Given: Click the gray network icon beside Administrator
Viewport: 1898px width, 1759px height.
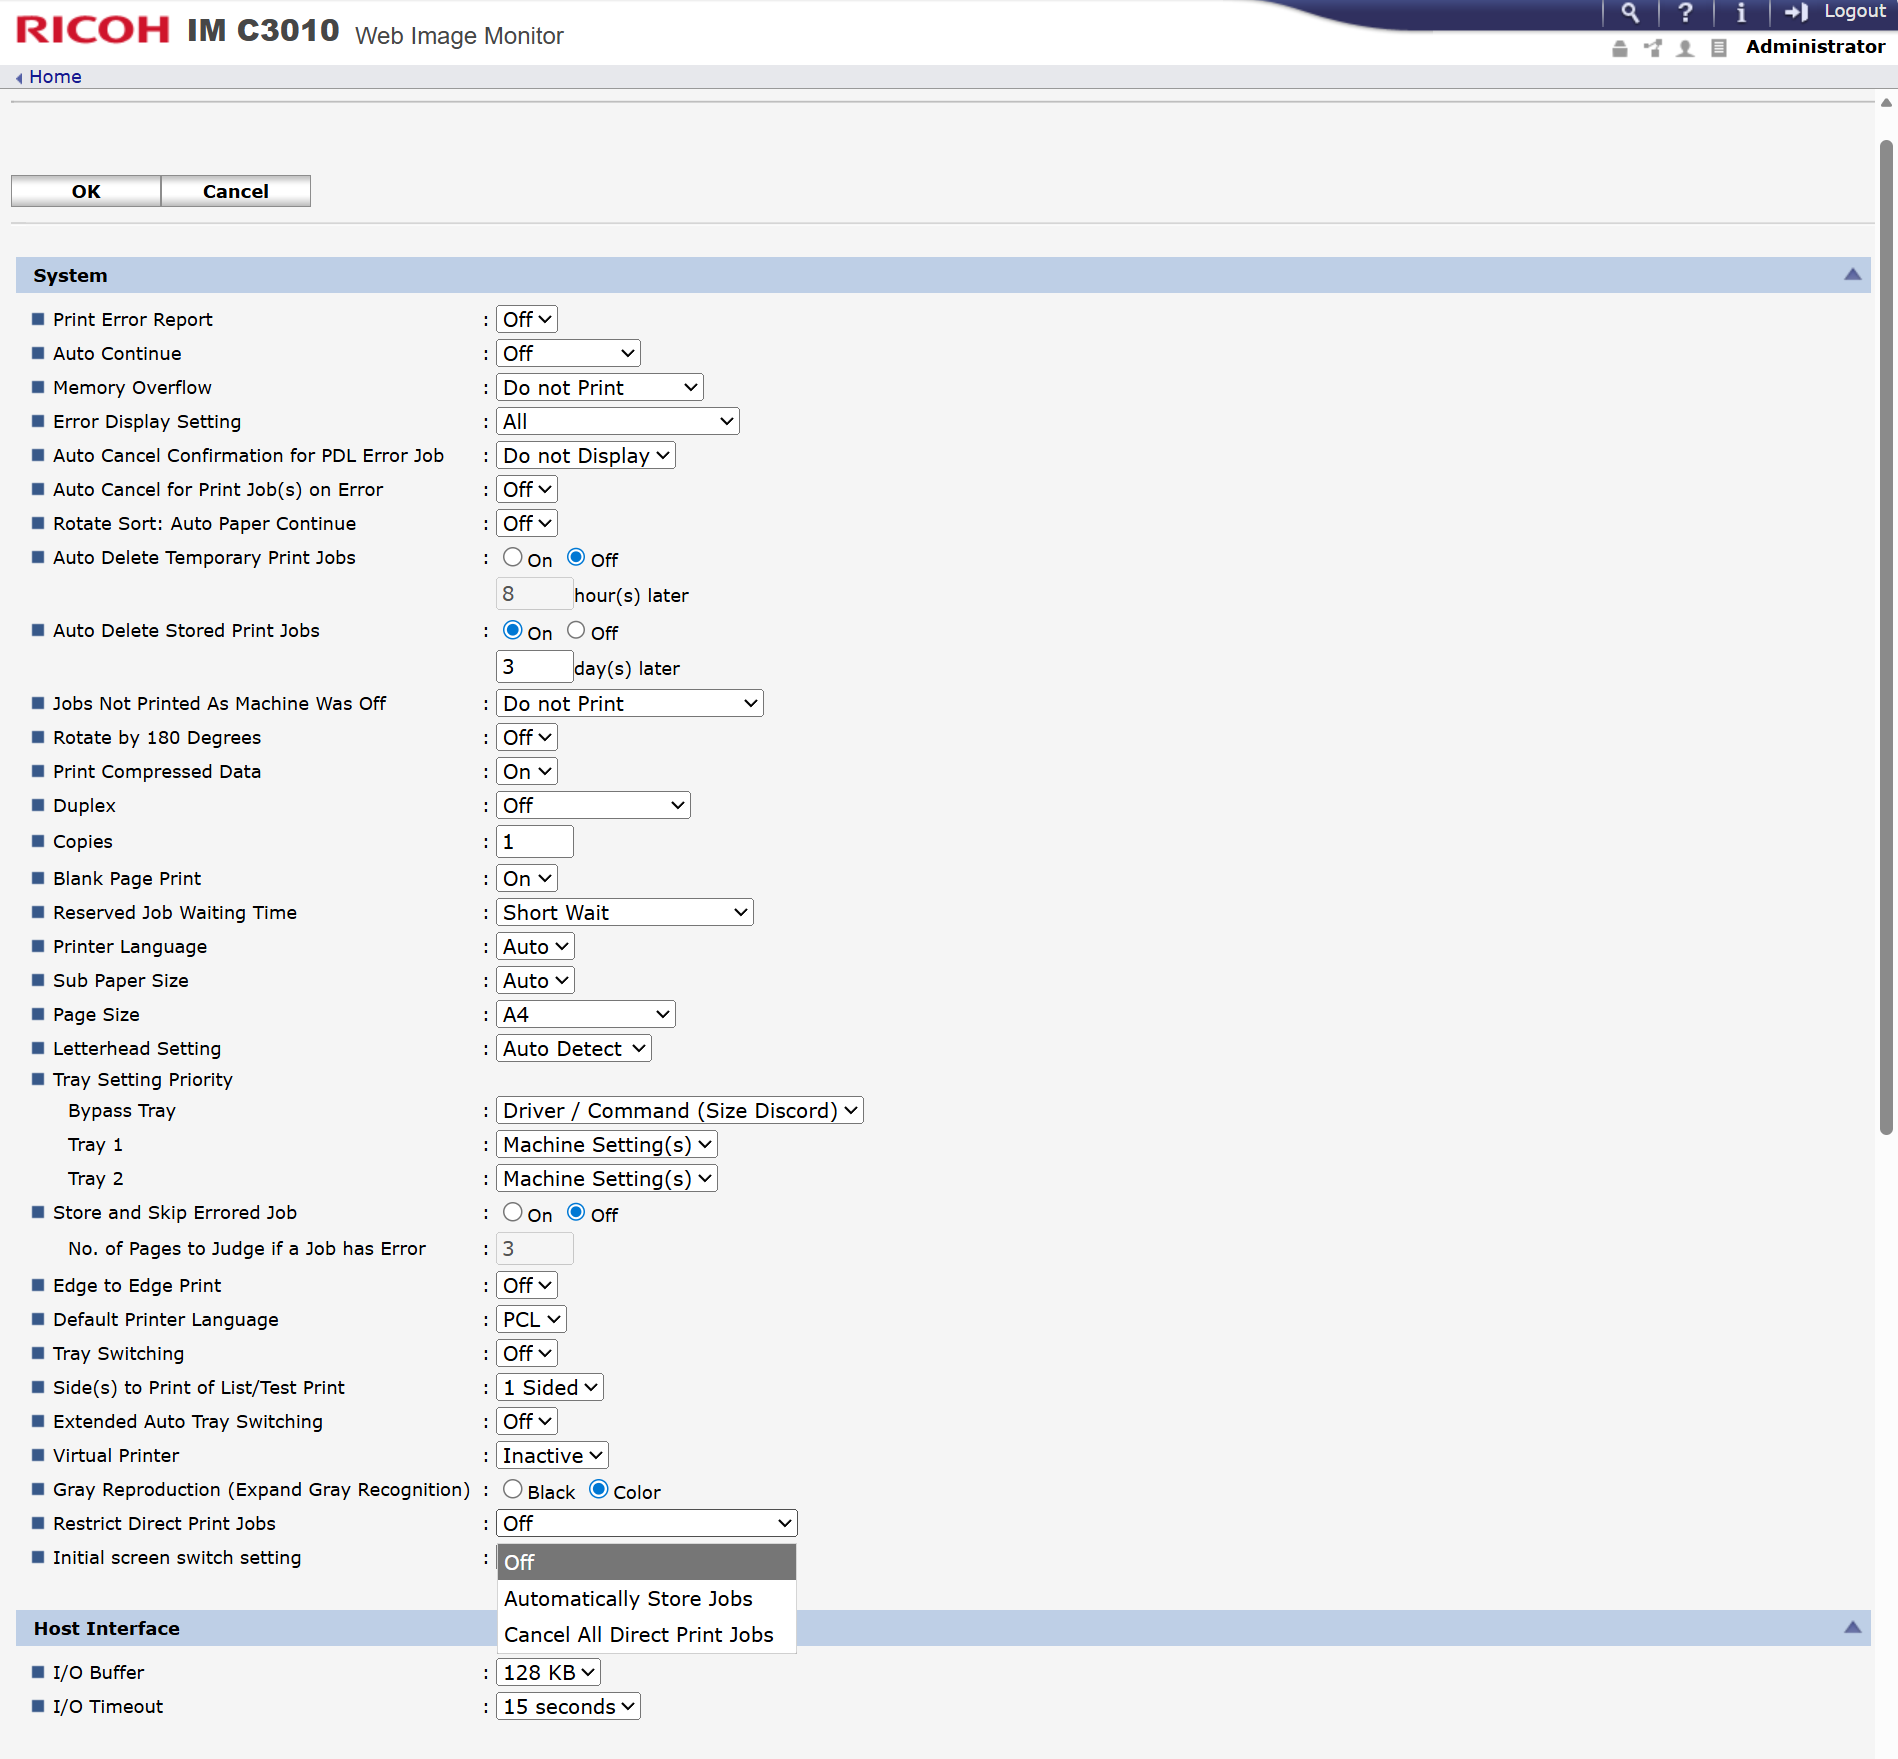Looking at the screenshot, I should [x=1653, y=48].
